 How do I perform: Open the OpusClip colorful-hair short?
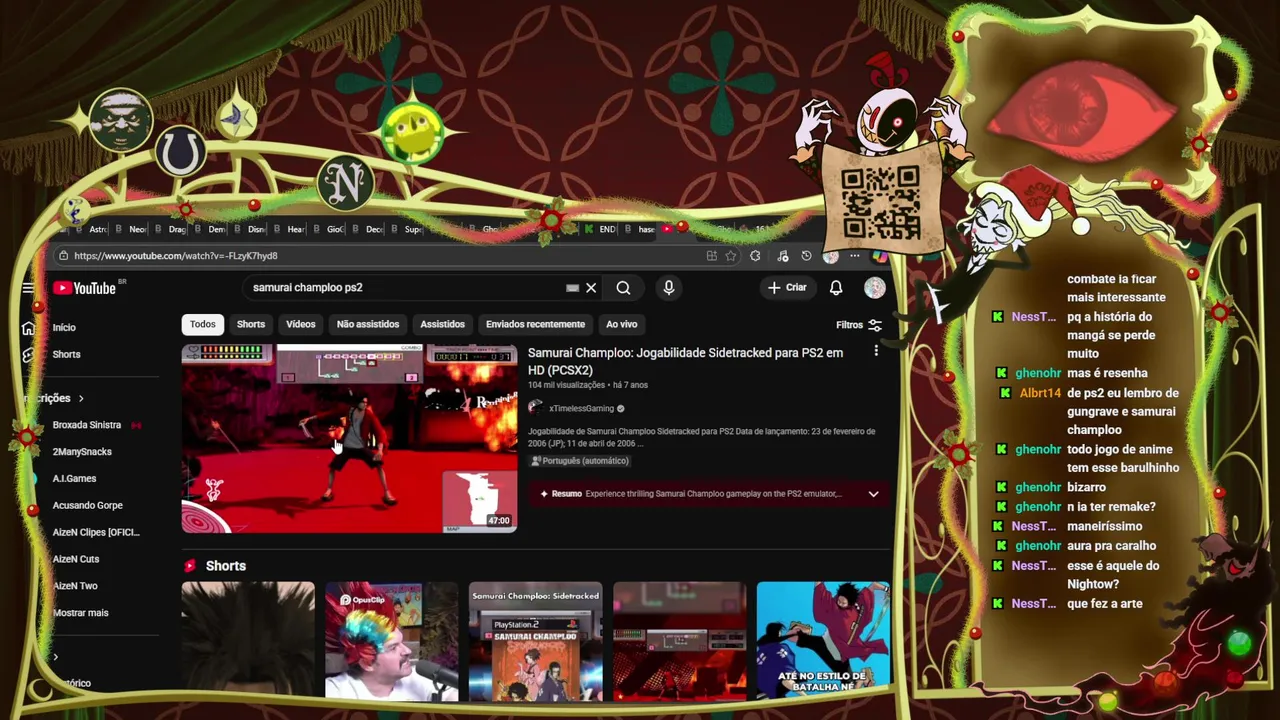(x=391, y=640)
